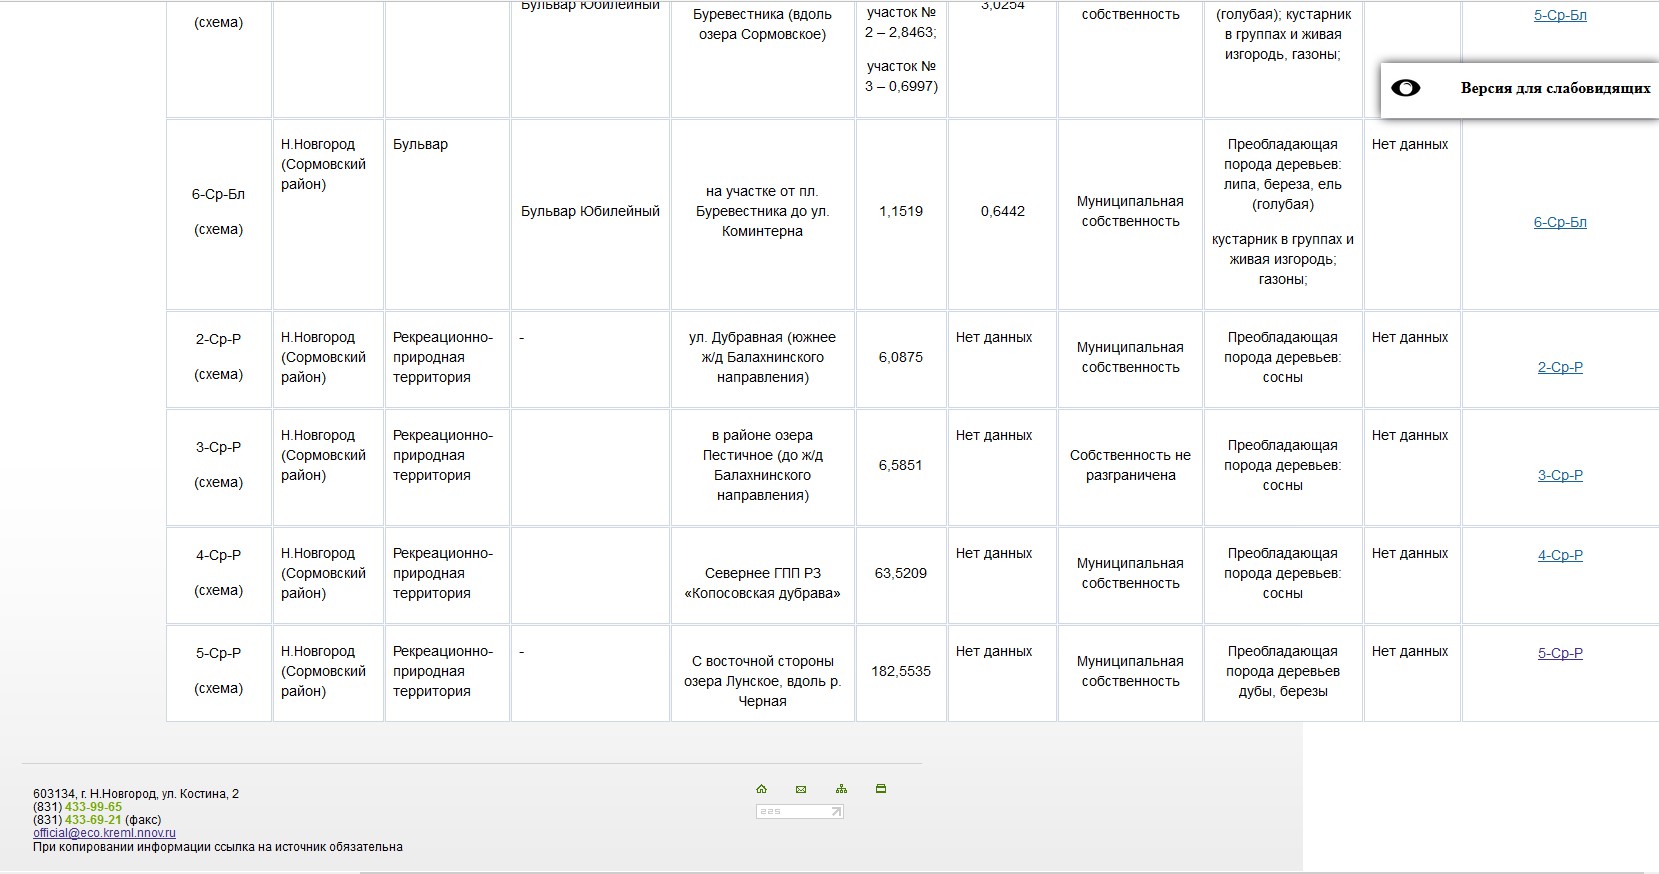Follow the 2-Ср-Р link
The image size is (1659, 874).
[x=1560, y=367]
